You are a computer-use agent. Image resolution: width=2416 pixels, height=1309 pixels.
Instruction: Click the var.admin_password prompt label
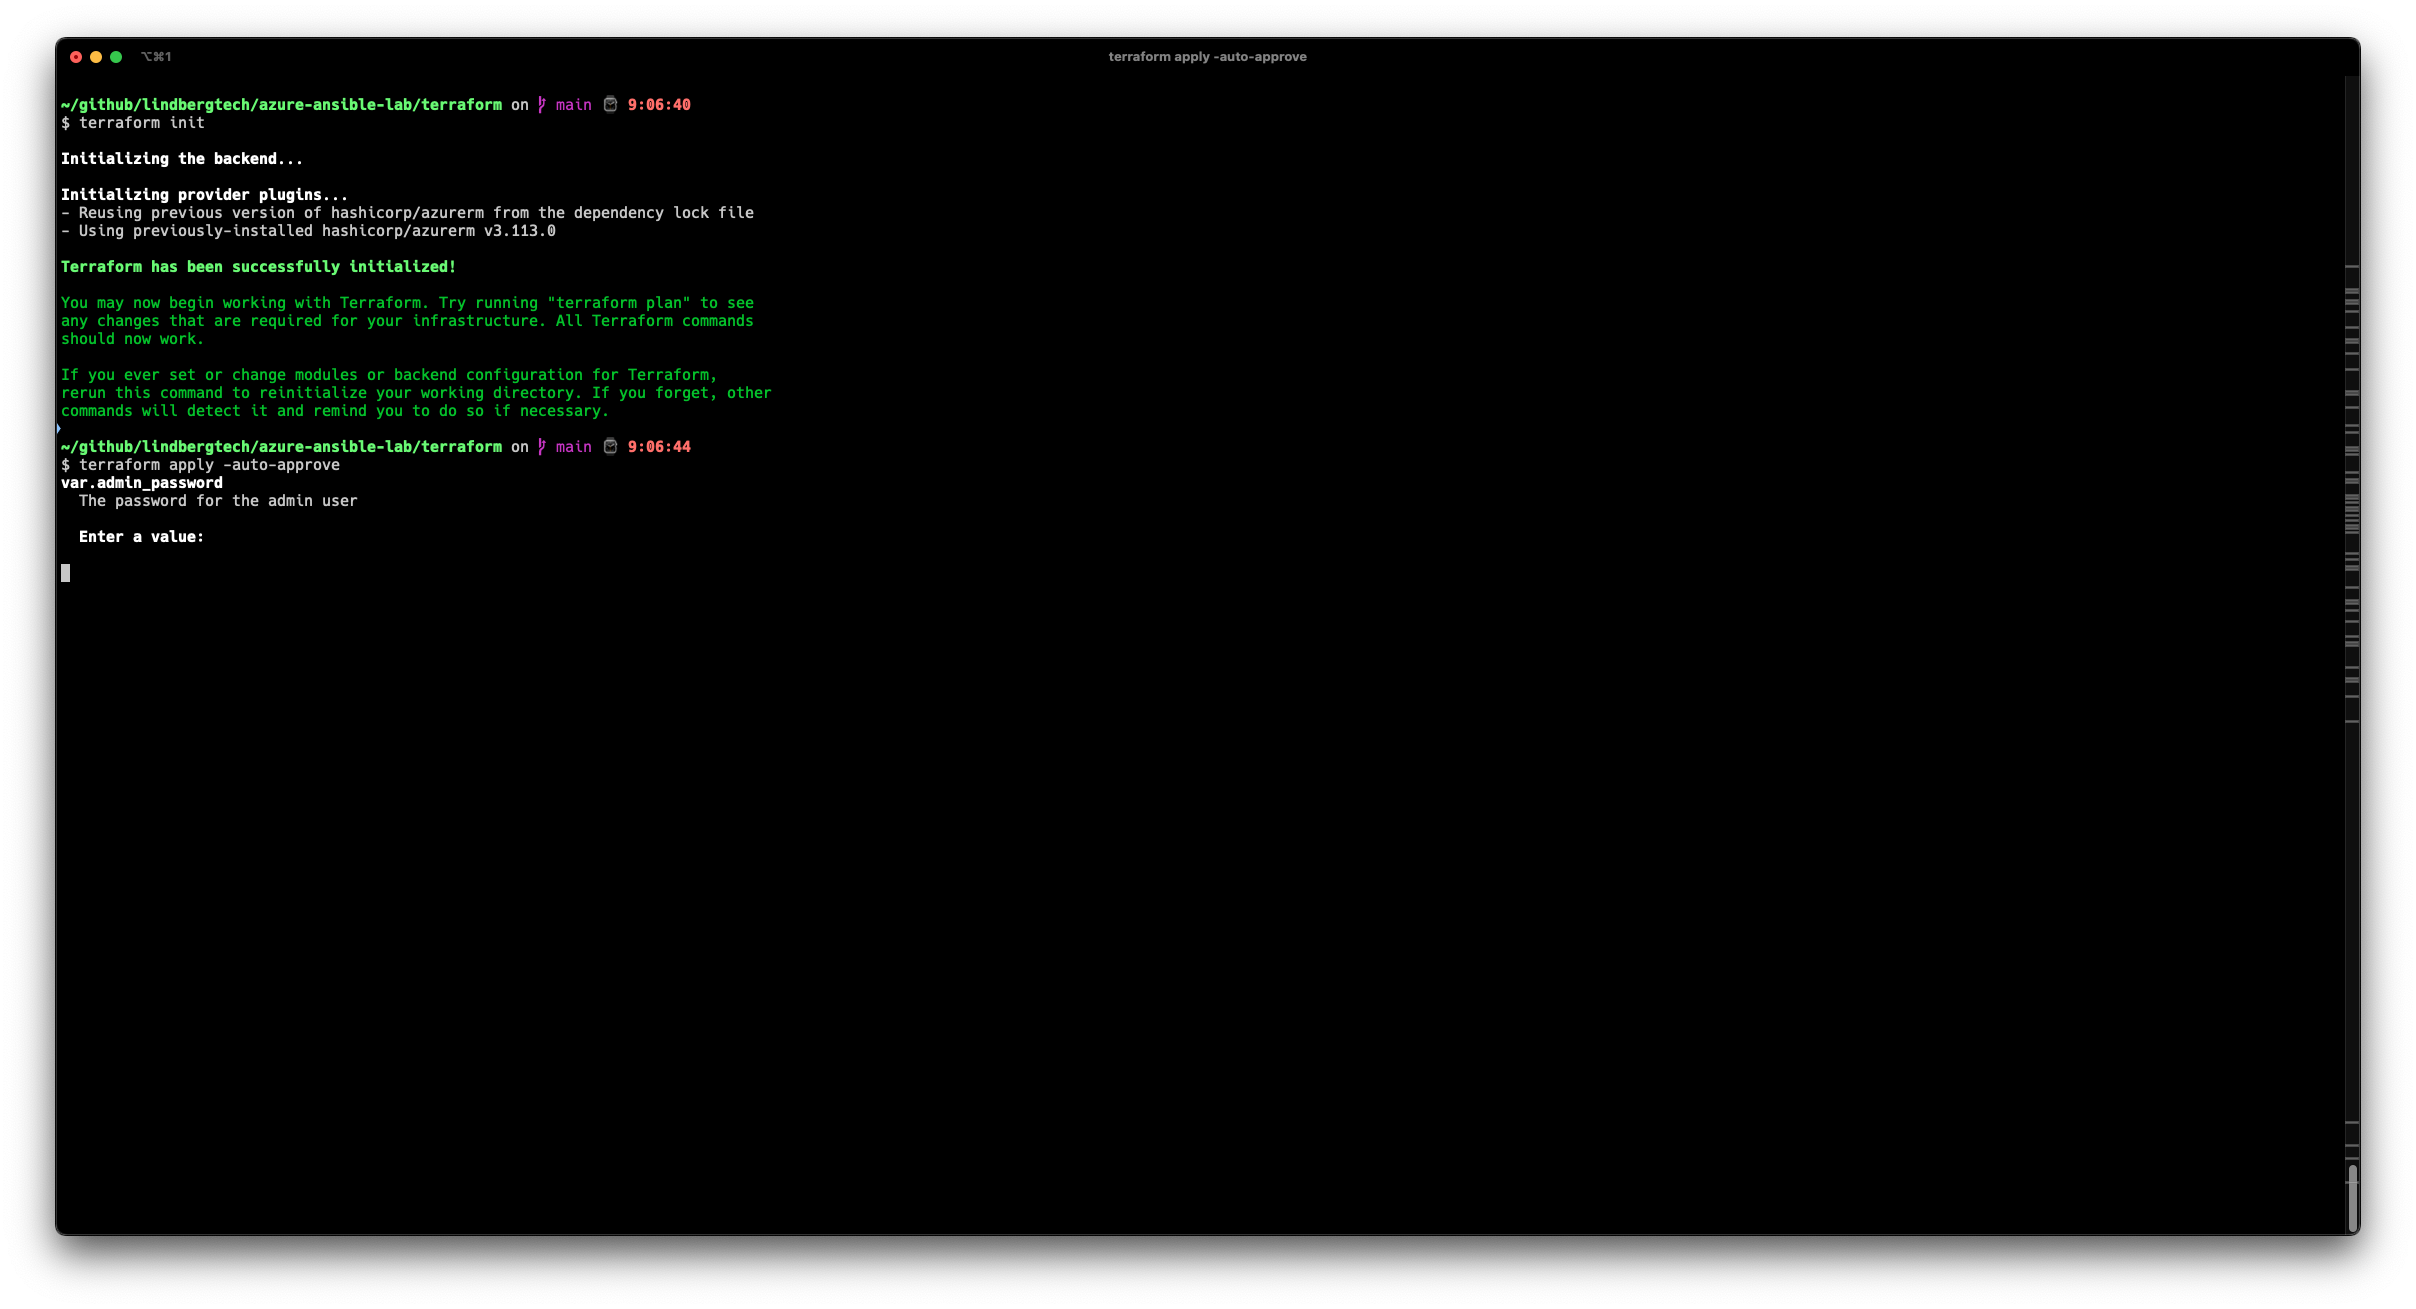142,483
